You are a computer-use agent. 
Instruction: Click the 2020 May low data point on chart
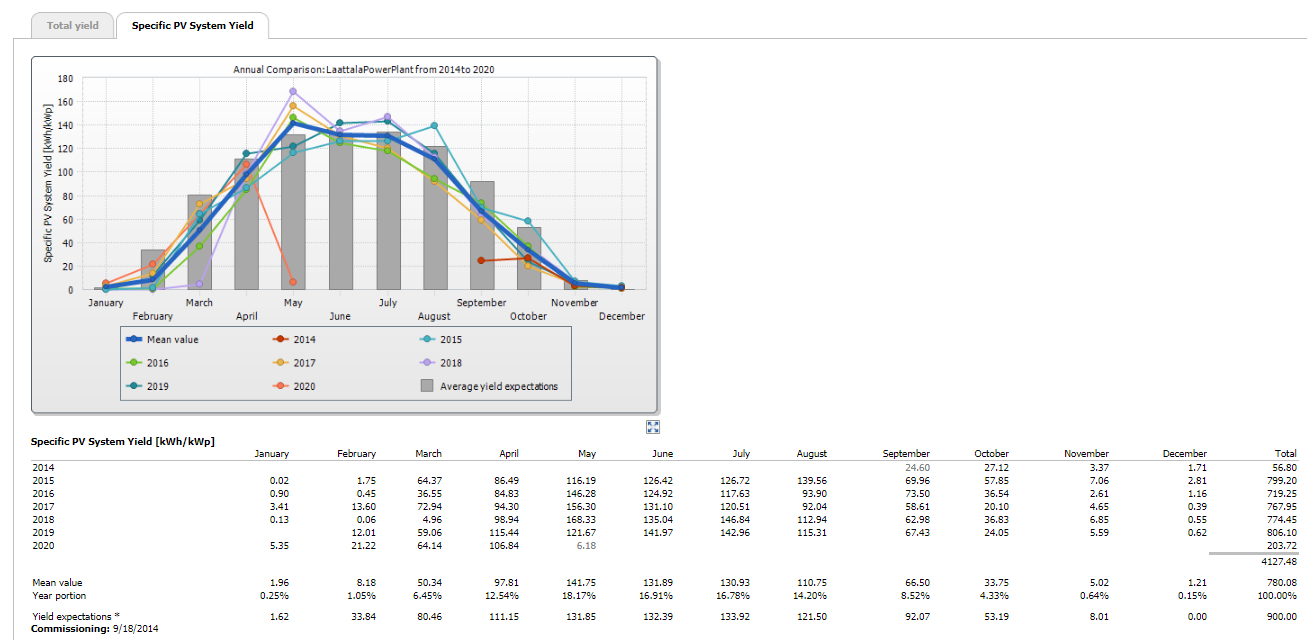(x=293, y=282)
